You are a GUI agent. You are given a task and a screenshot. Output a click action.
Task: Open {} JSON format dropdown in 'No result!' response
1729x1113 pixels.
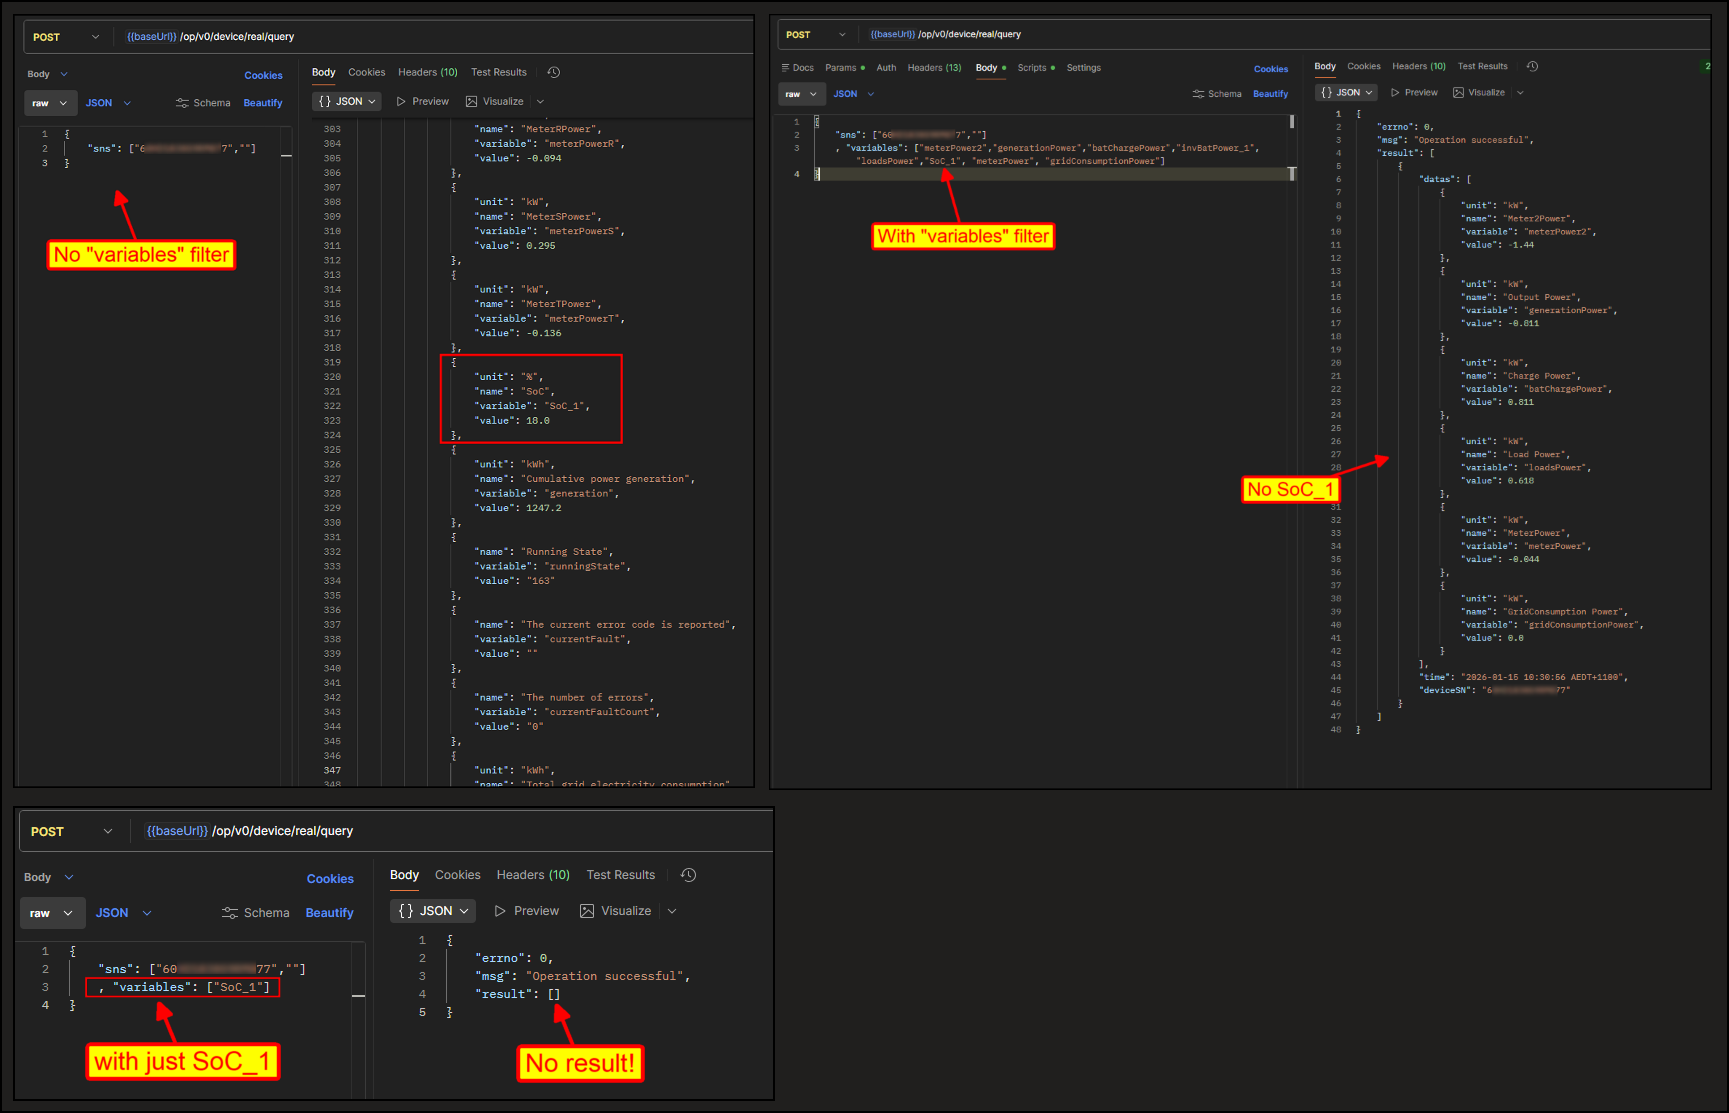click(x=434, y=911)
